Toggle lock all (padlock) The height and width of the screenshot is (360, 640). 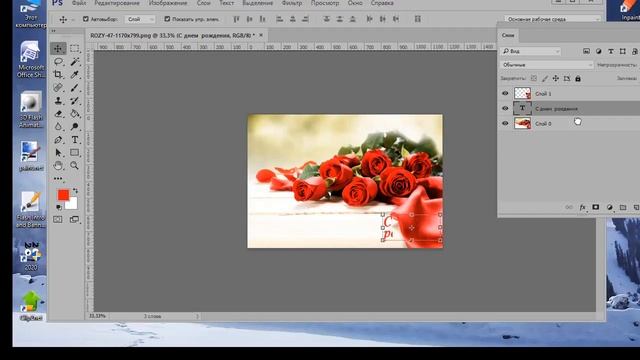coord(578,78)
